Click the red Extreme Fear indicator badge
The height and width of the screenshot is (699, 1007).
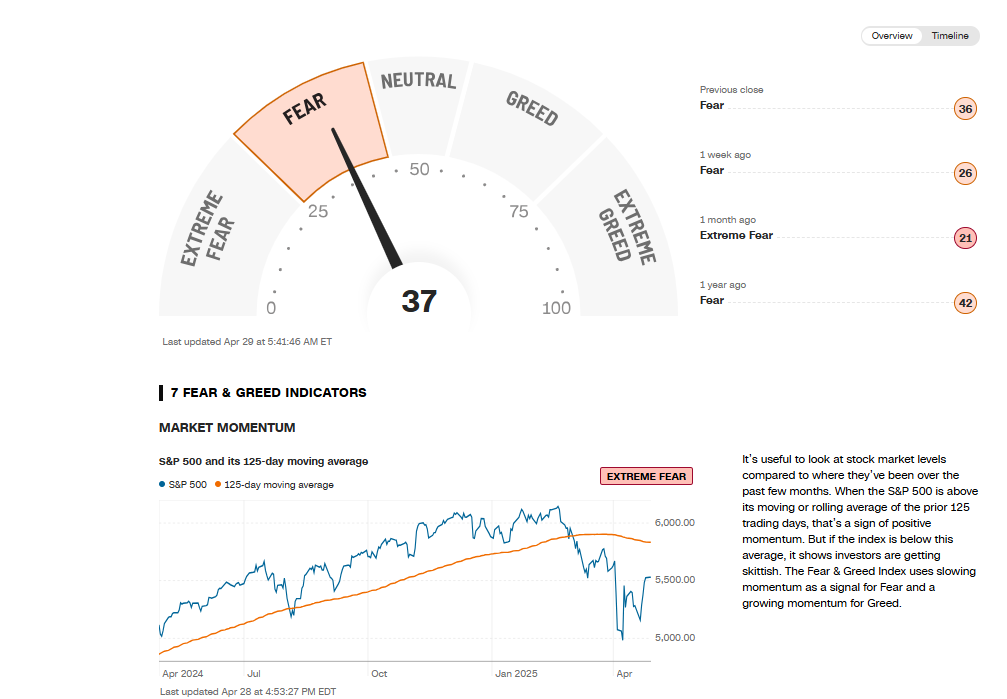point(646,476)
